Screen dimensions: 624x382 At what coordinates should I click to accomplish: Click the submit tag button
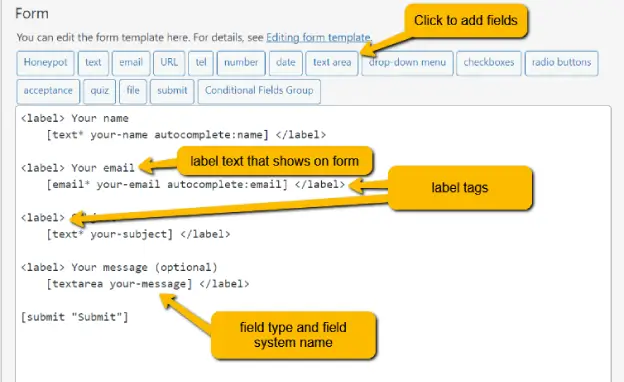point(172,91)
